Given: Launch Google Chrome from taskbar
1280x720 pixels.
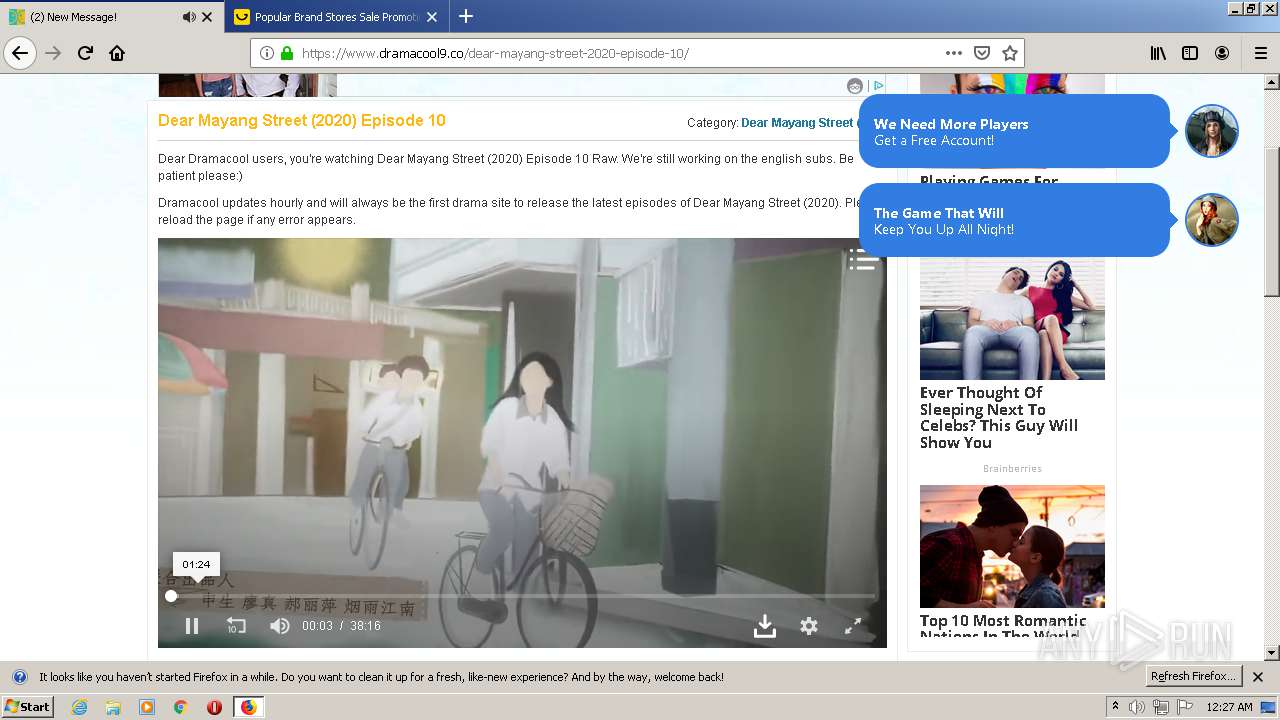Looking at the screenshot, I should point(181,707).
